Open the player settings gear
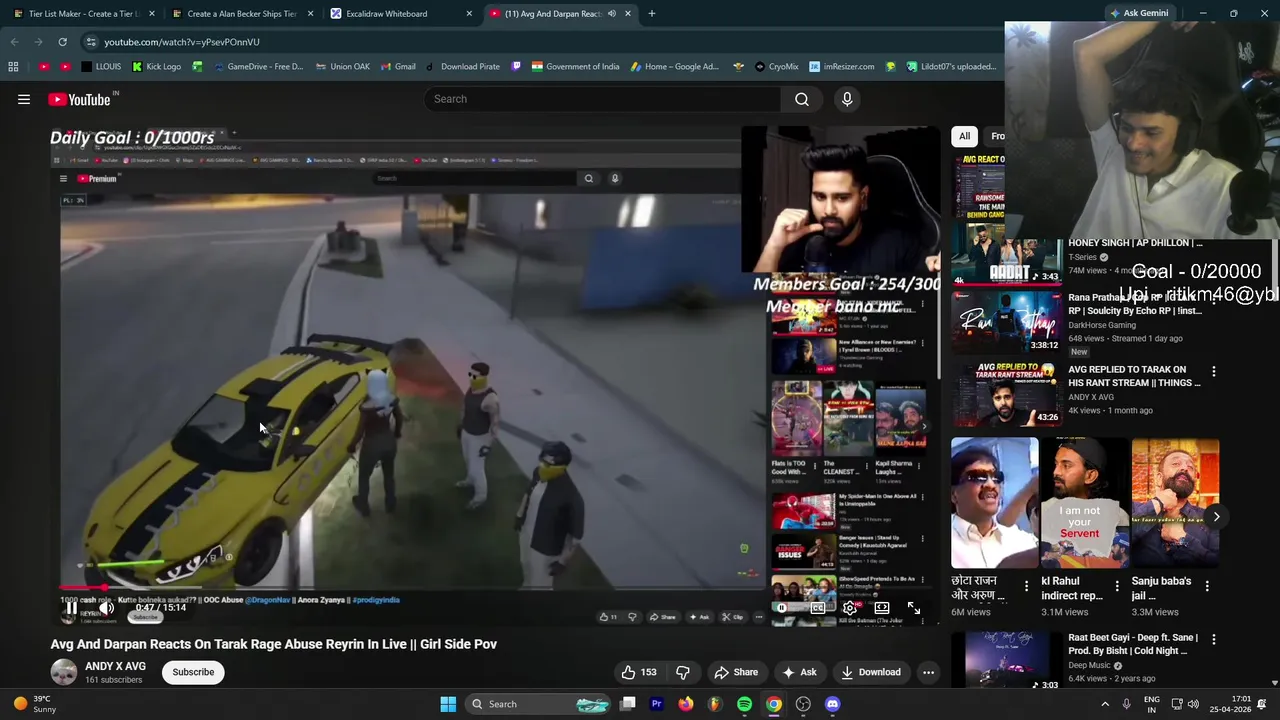This screenshot has width=1280, height=720. click(850, 607)
